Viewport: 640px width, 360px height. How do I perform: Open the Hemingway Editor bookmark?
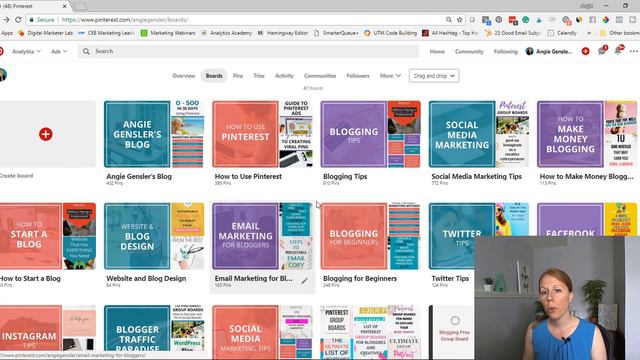click(x=282, y=33)
